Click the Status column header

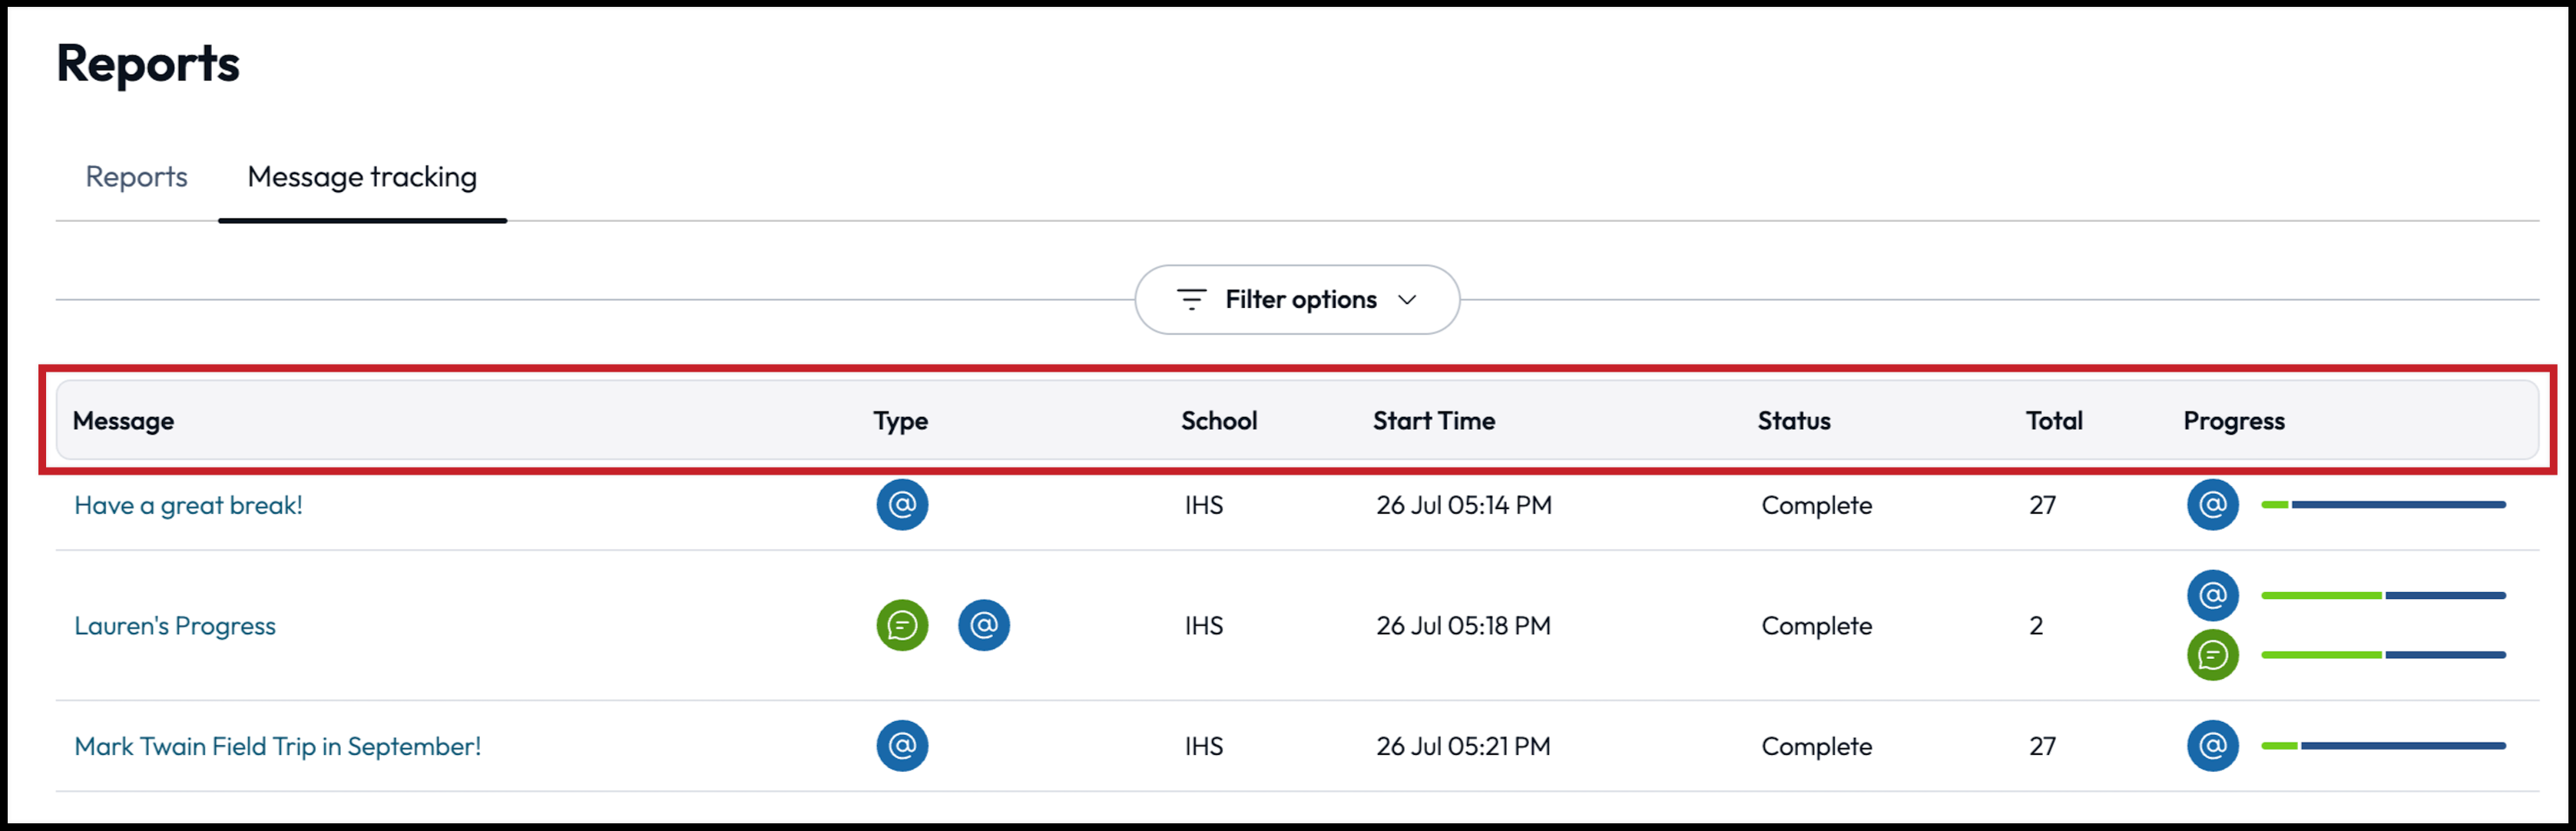[x=1793, y=420]
